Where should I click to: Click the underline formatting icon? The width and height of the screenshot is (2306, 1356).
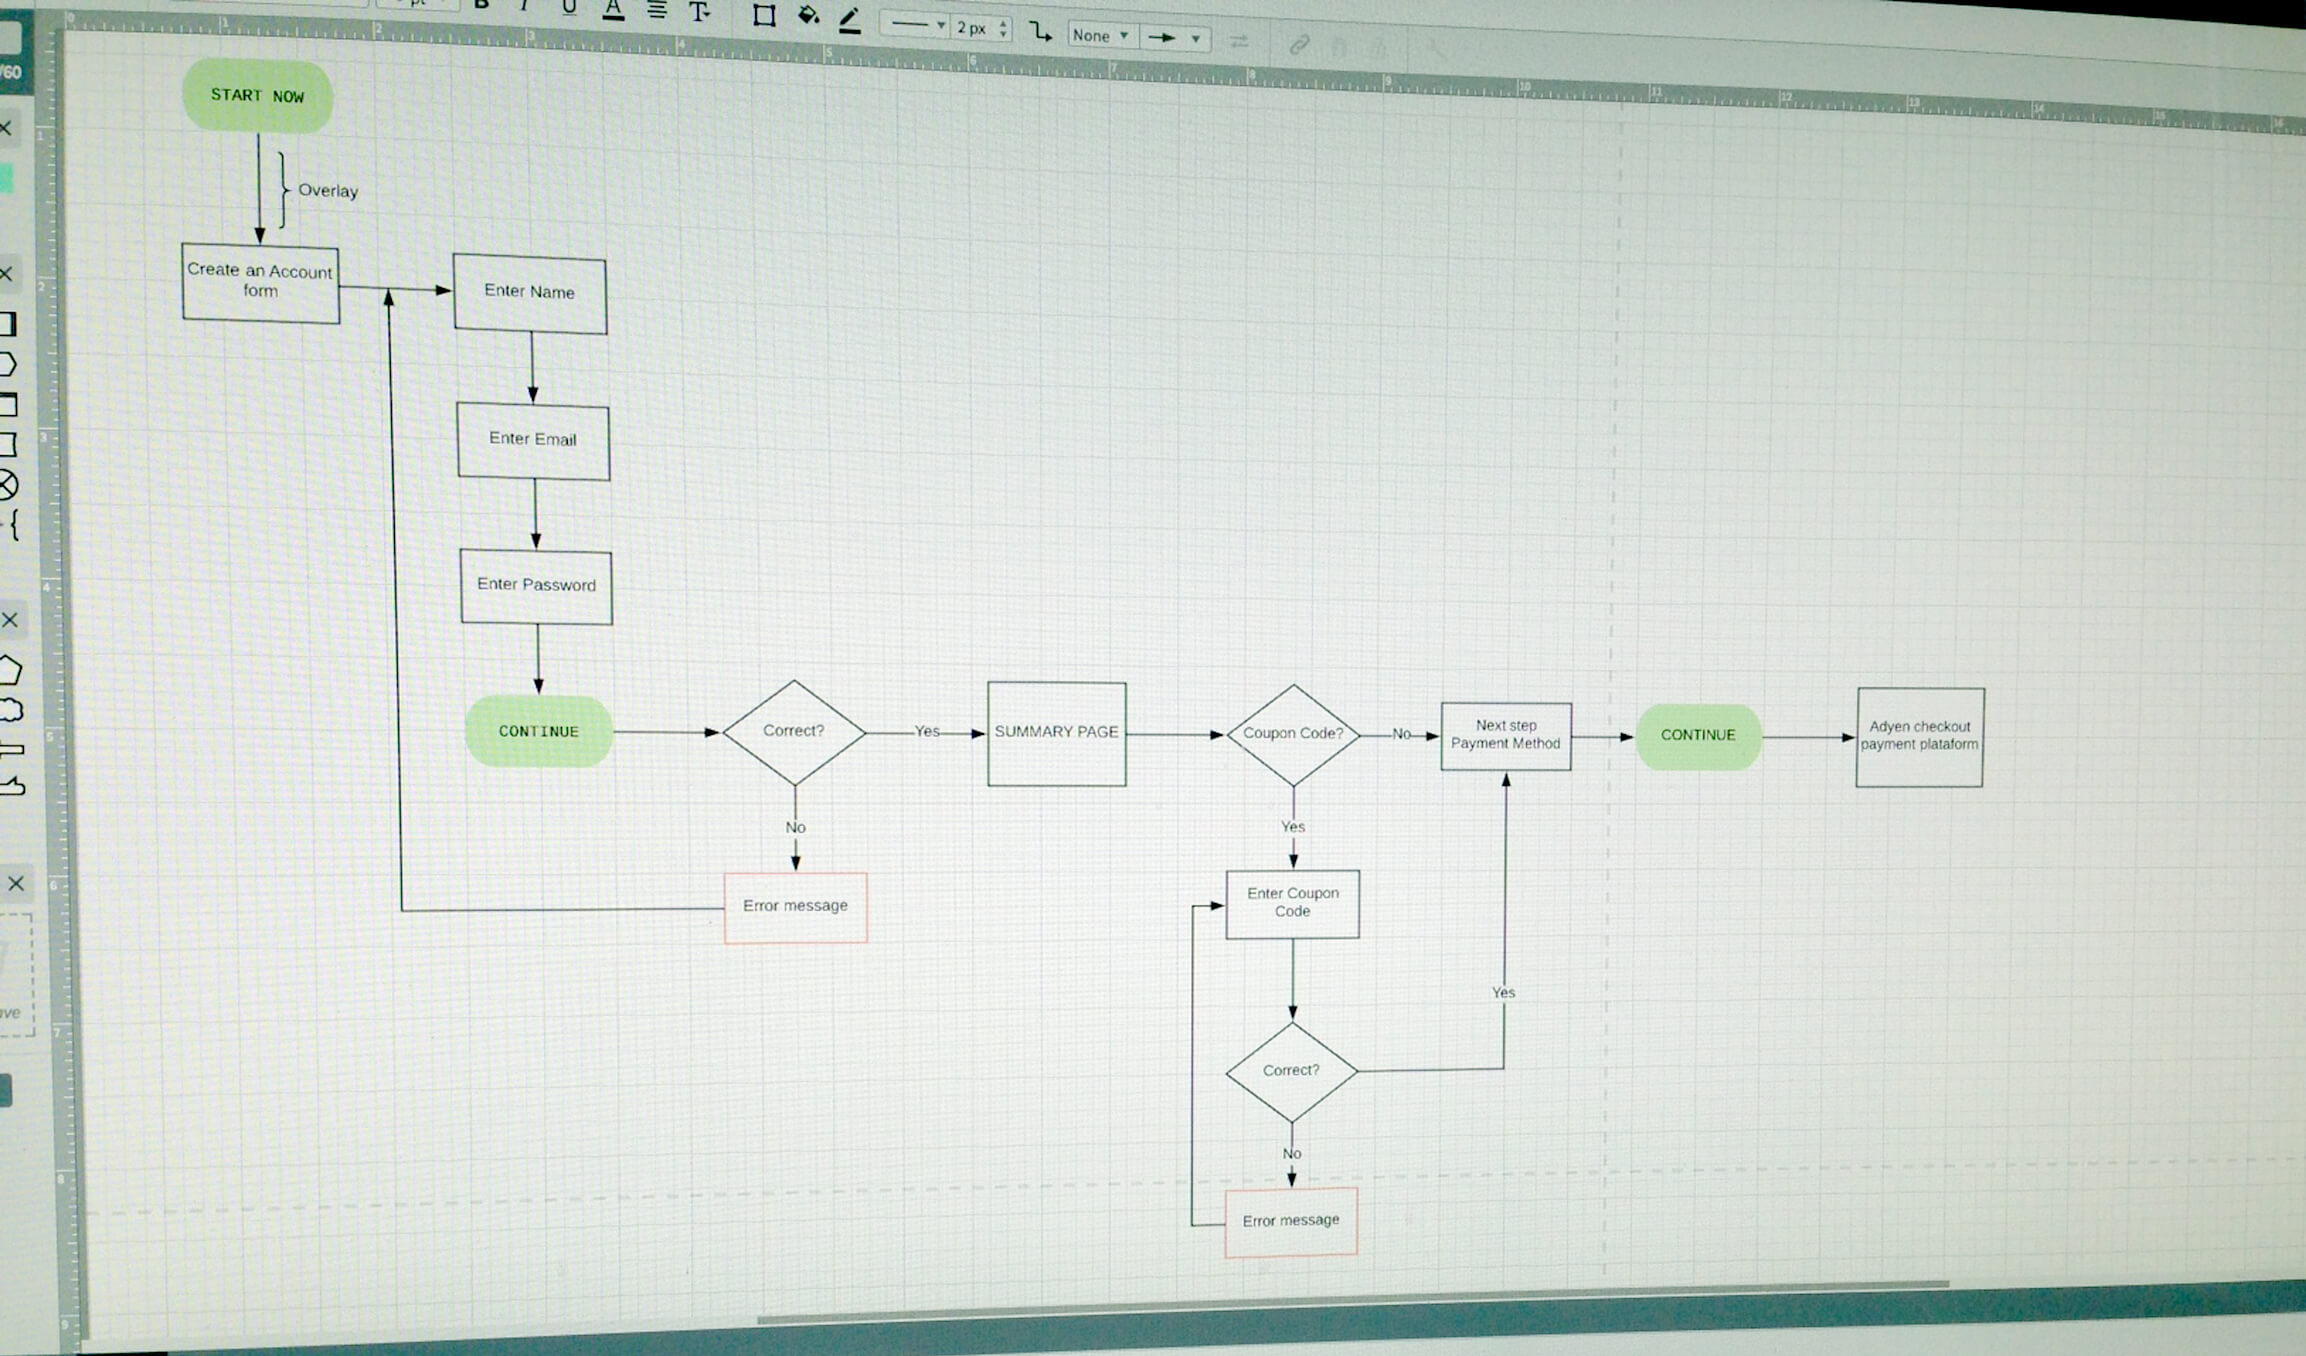(x=569, y=8)
